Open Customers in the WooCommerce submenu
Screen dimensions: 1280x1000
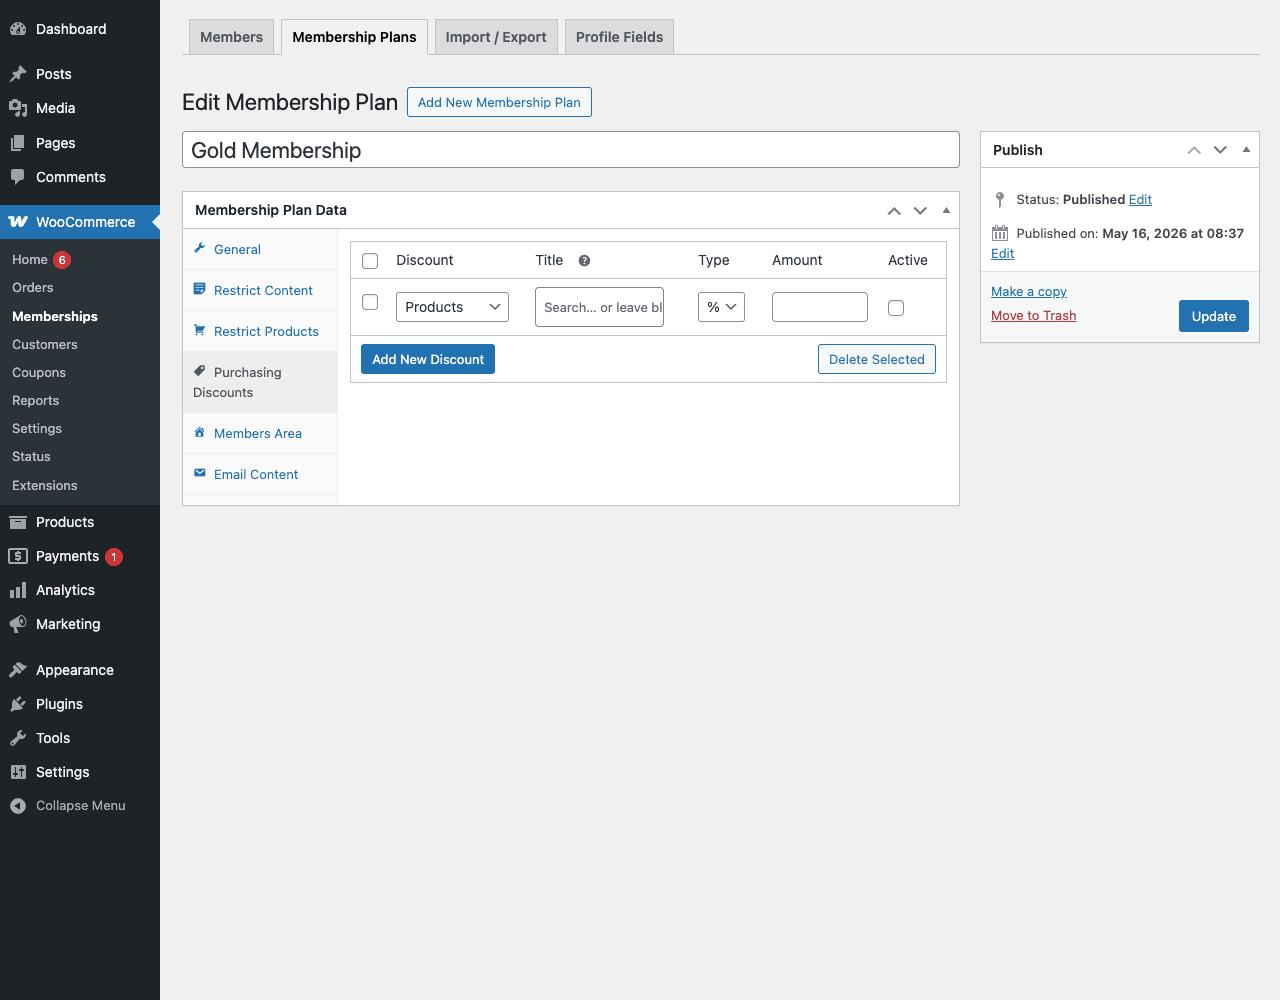[45, 344]
